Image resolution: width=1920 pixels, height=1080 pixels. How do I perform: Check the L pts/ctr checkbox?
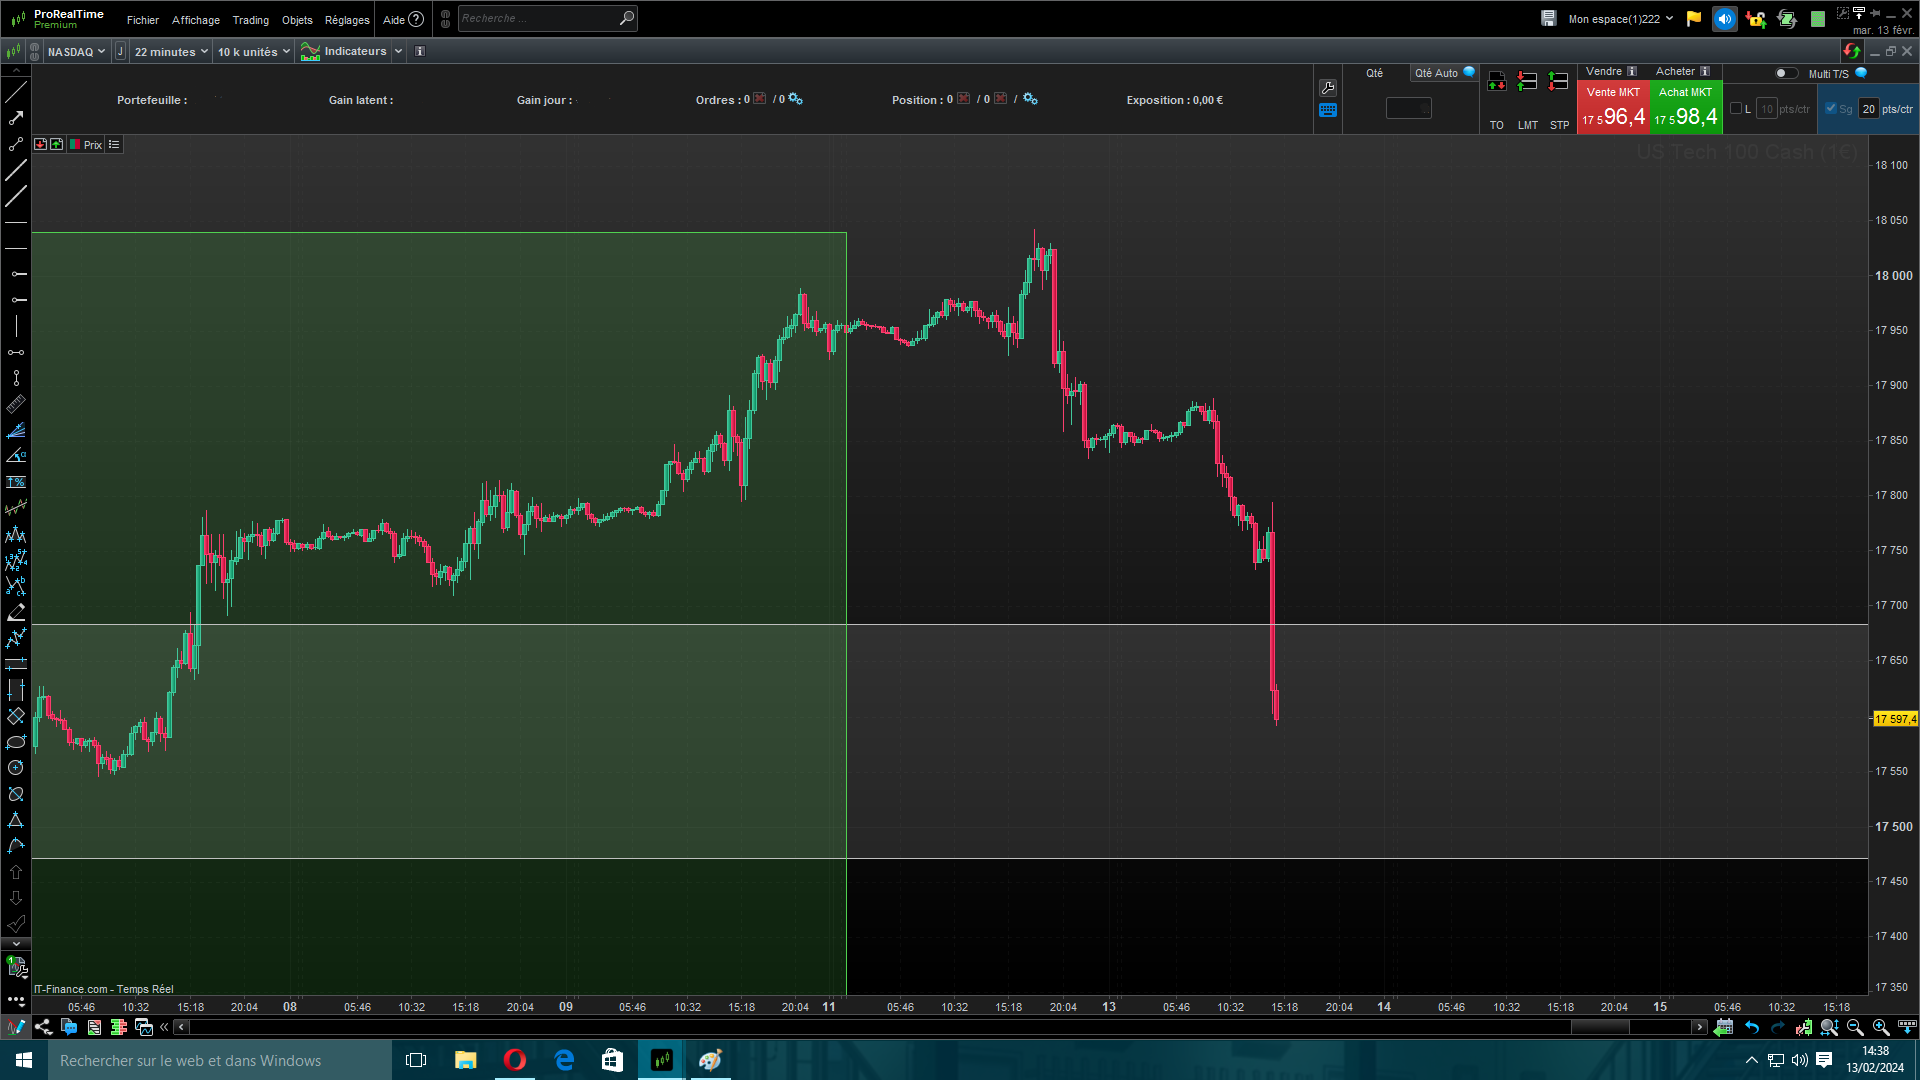pyautogui.click(x=1736, y=109)
